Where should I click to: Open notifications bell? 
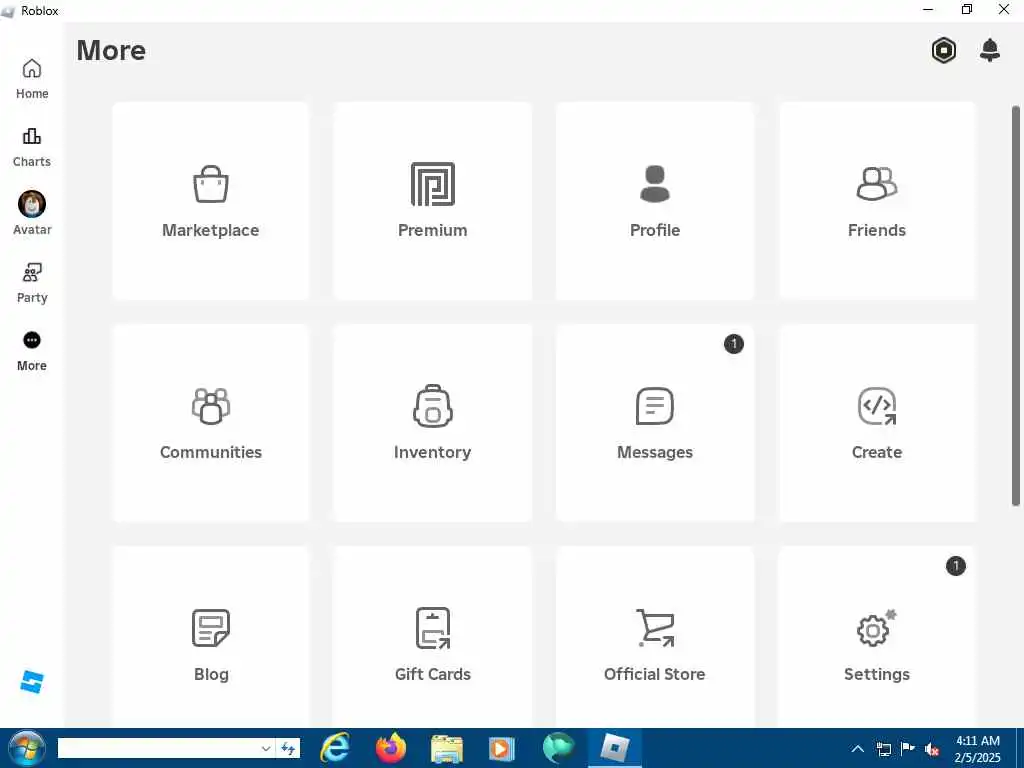(x=990, y=50)
